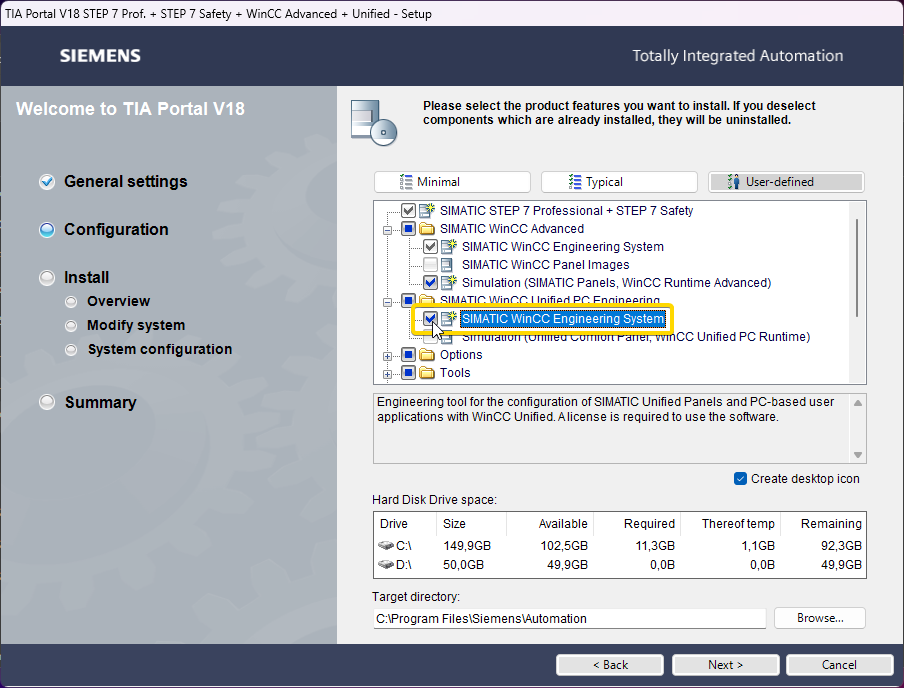
Task: Select the Tools tree row label
Action: pyautogui.click(x=455, y=373)
